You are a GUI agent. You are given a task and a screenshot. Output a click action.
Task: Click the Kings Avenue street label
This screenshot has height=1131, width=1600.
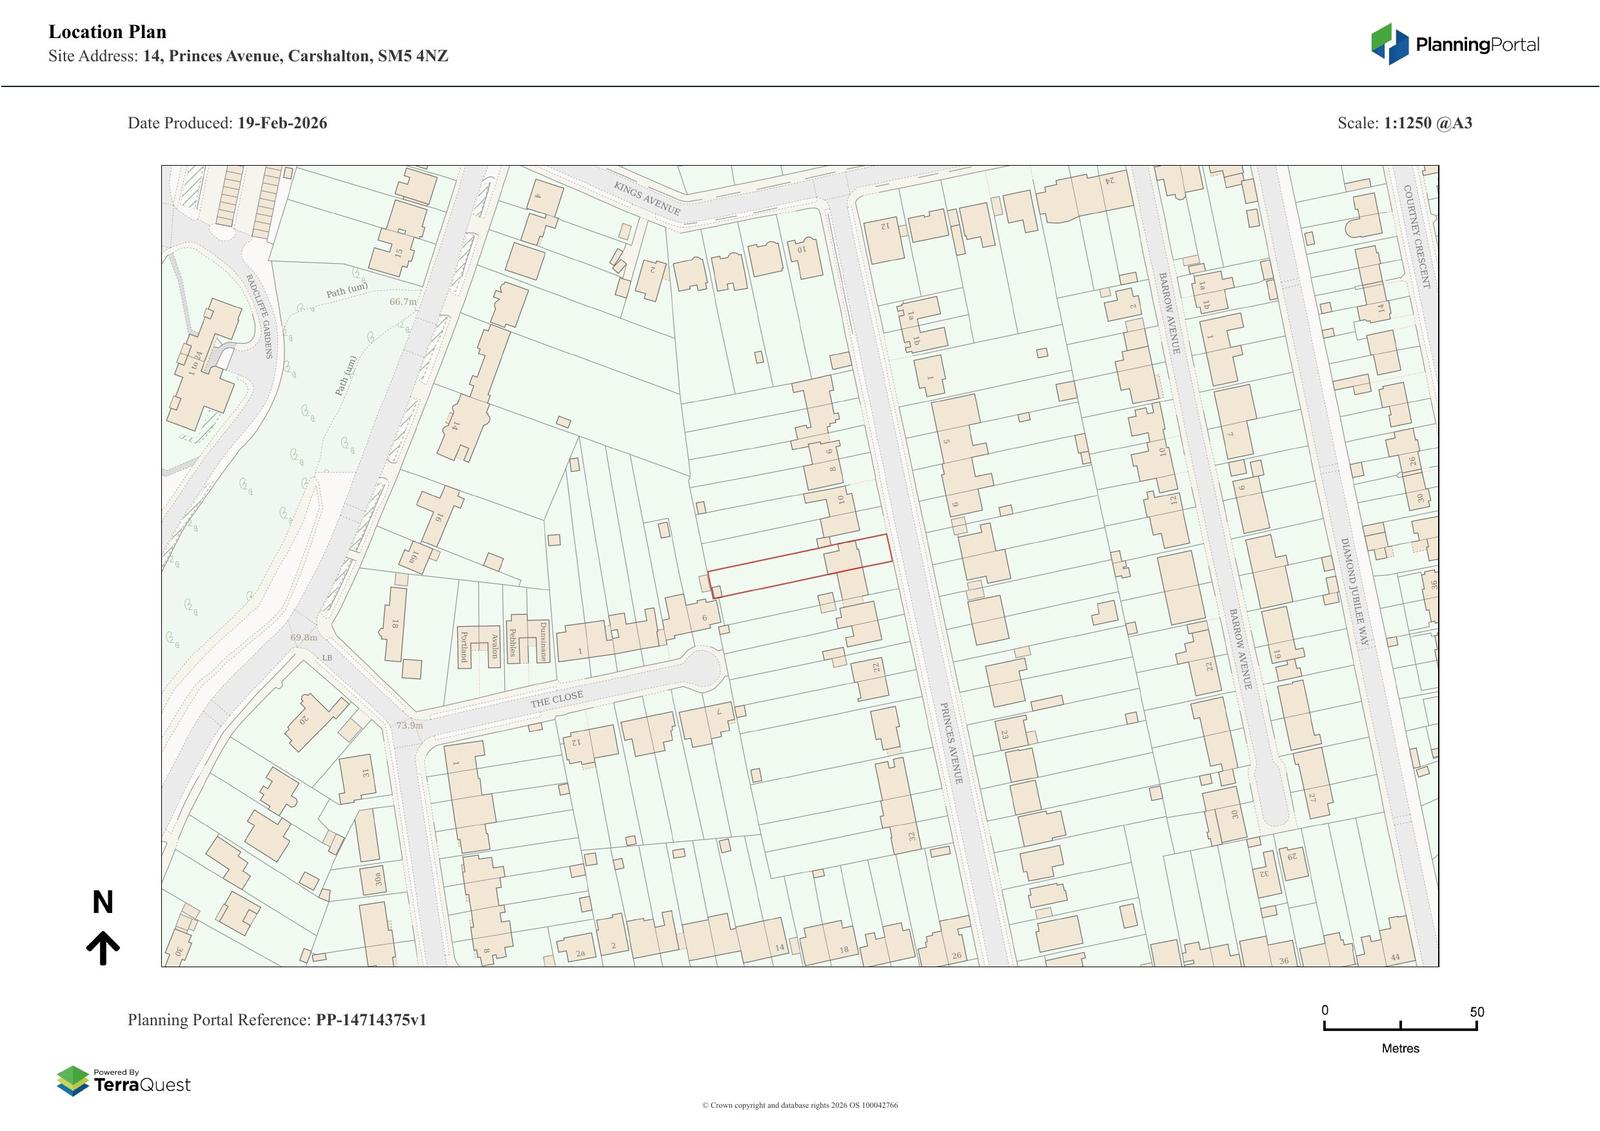(x=647, y=199)
